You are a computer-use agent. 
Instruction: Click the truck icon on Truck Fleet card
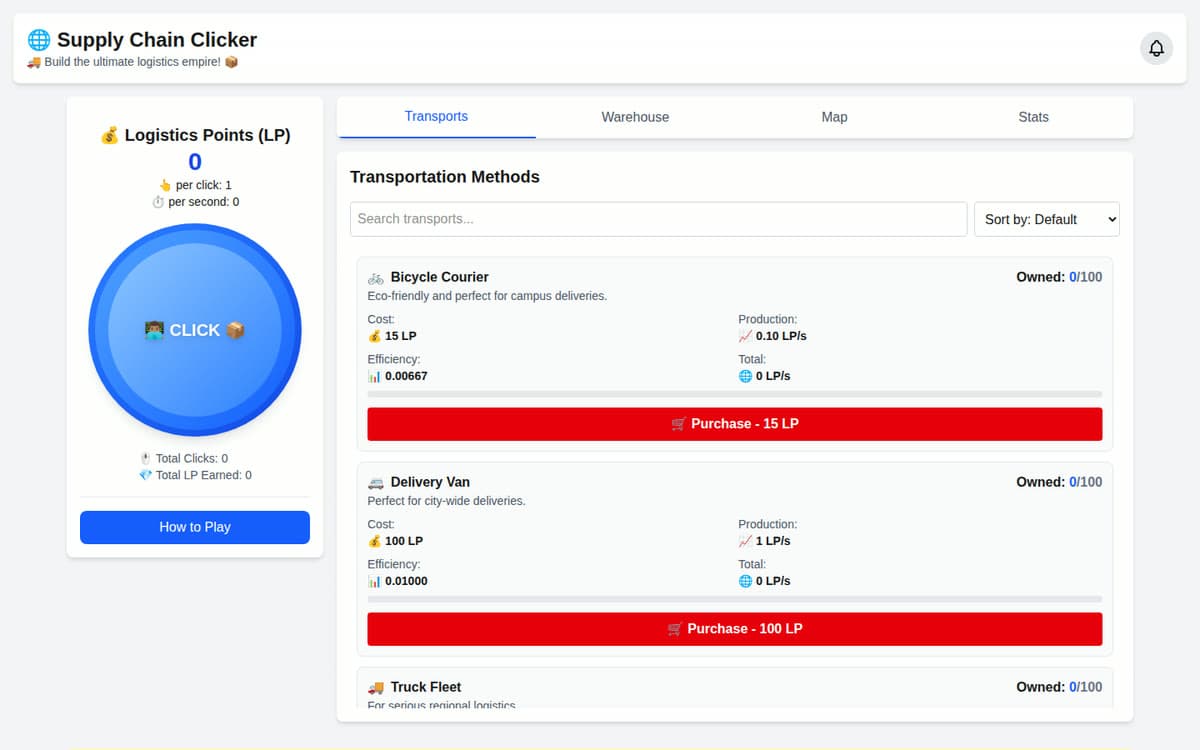(x=376, y=687)
